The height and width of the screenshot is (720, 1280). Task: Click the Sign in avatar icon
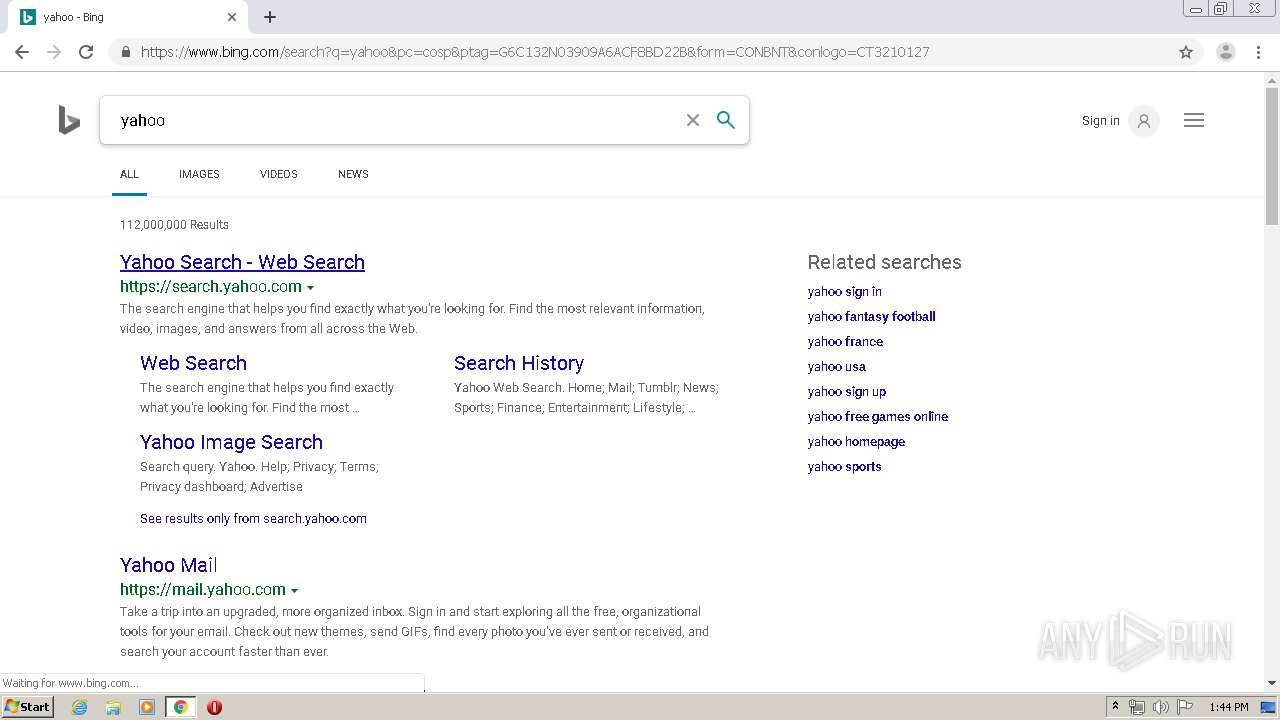pyautogui.click(x=1143, y=121)
